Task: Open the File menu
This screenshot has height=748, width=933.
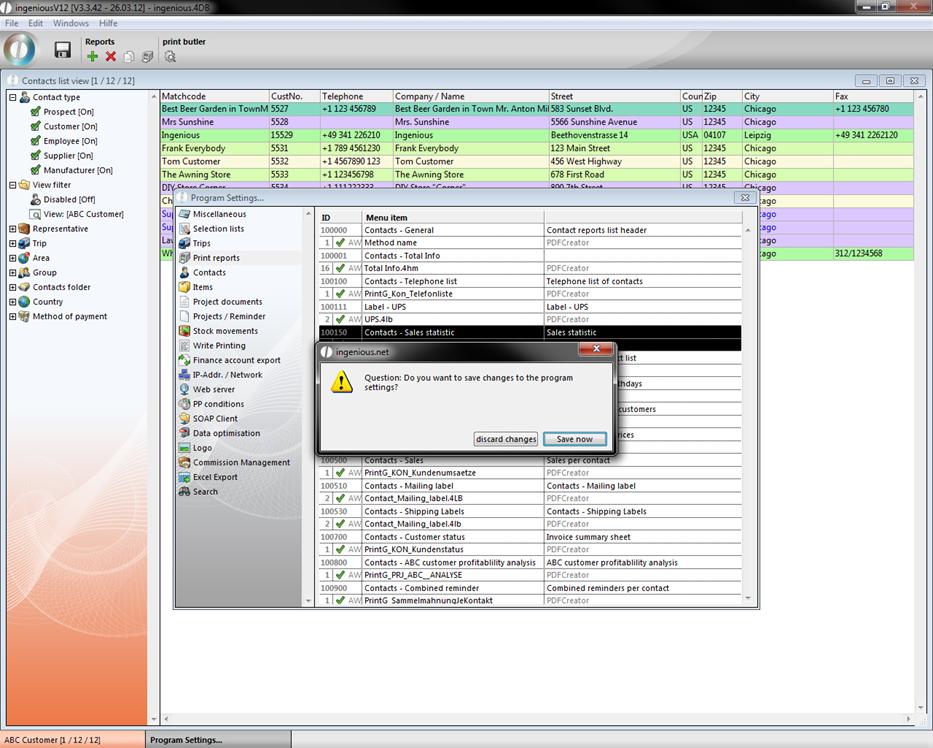Action: click(12, 23)
